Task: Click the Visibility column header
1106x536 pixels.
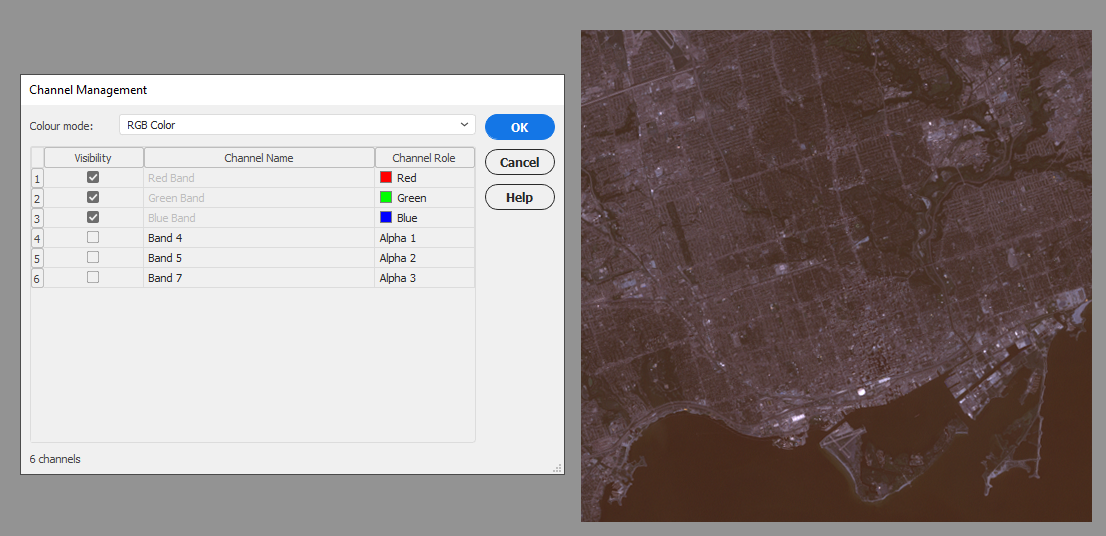Action: (x=94, y=157)
